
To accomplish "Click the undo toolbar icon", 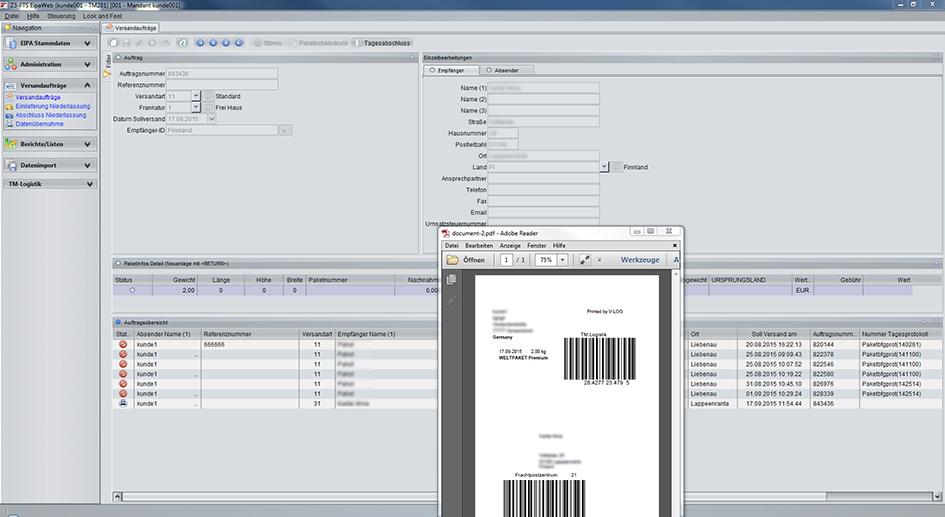I will [x=165, y=43].
